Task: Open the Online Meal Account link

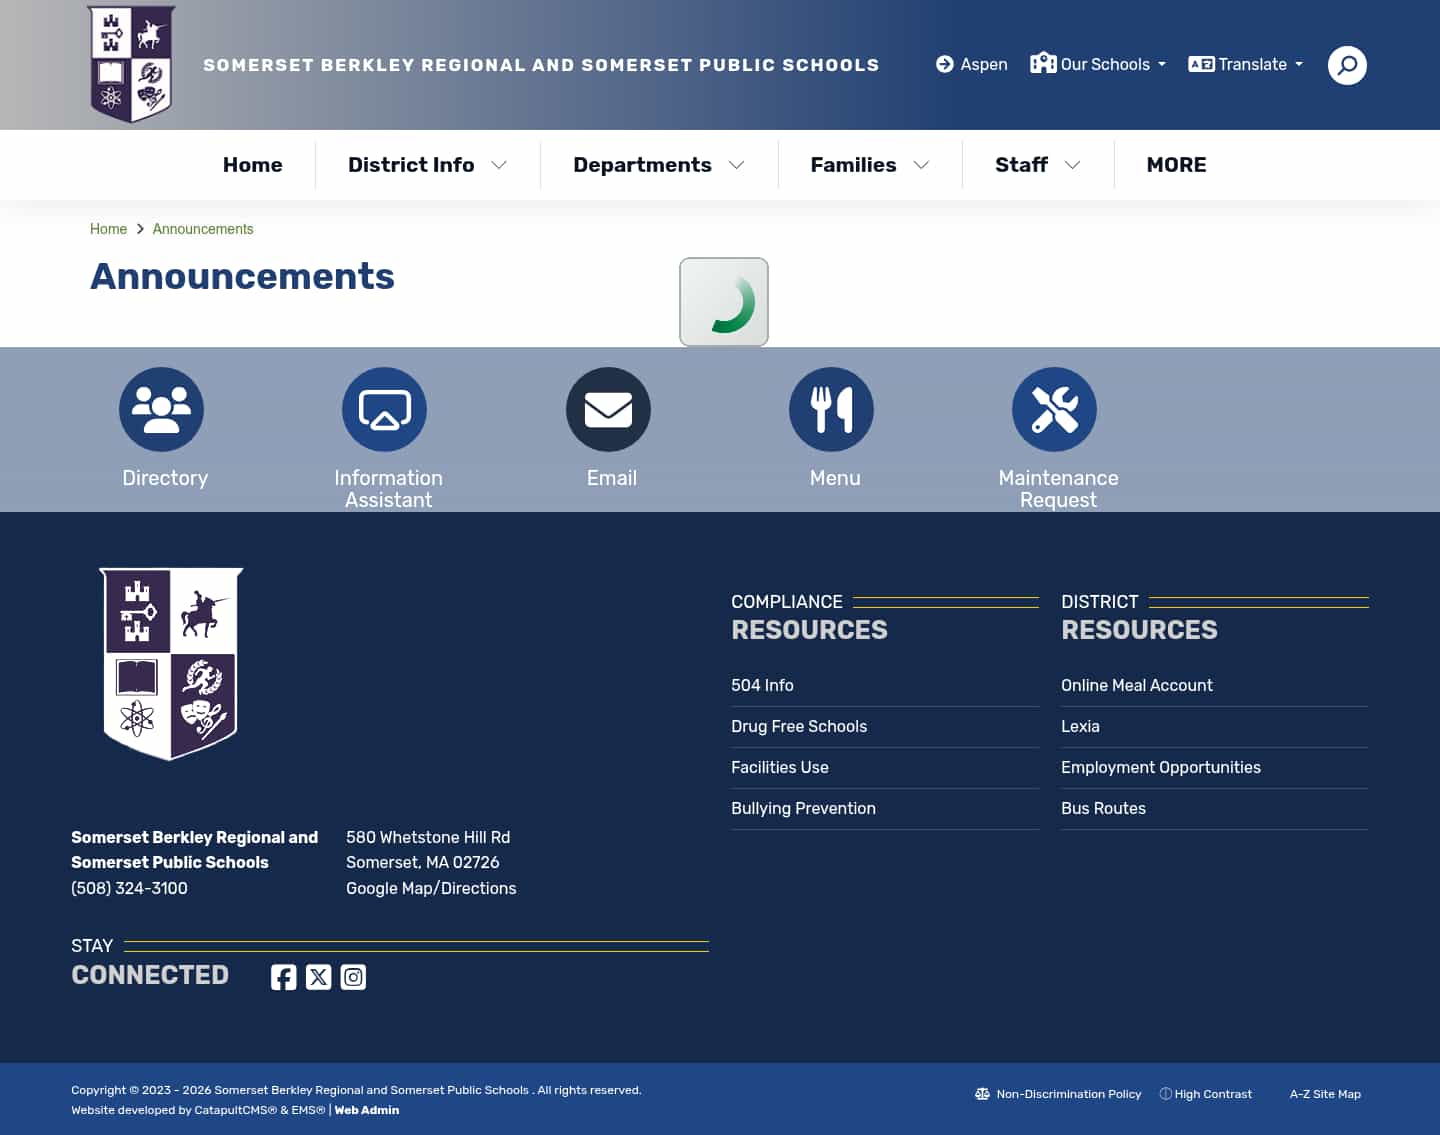Action: click(1137, 685)
